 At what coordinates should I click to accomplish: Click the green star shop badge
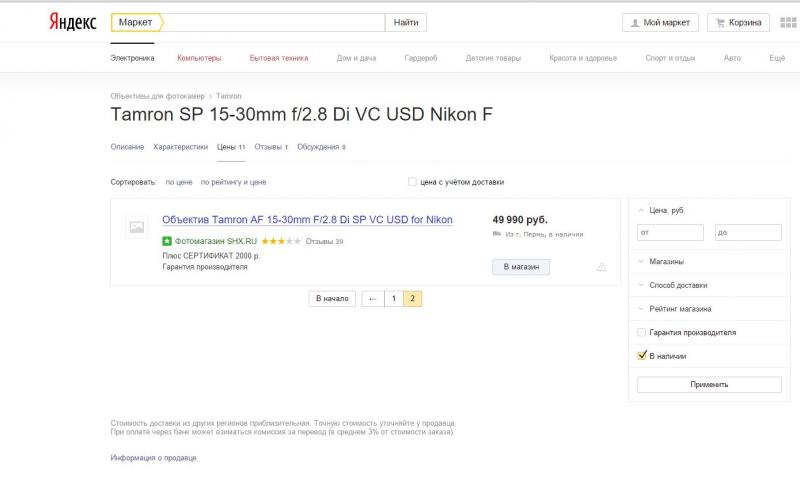click(167, 241)
